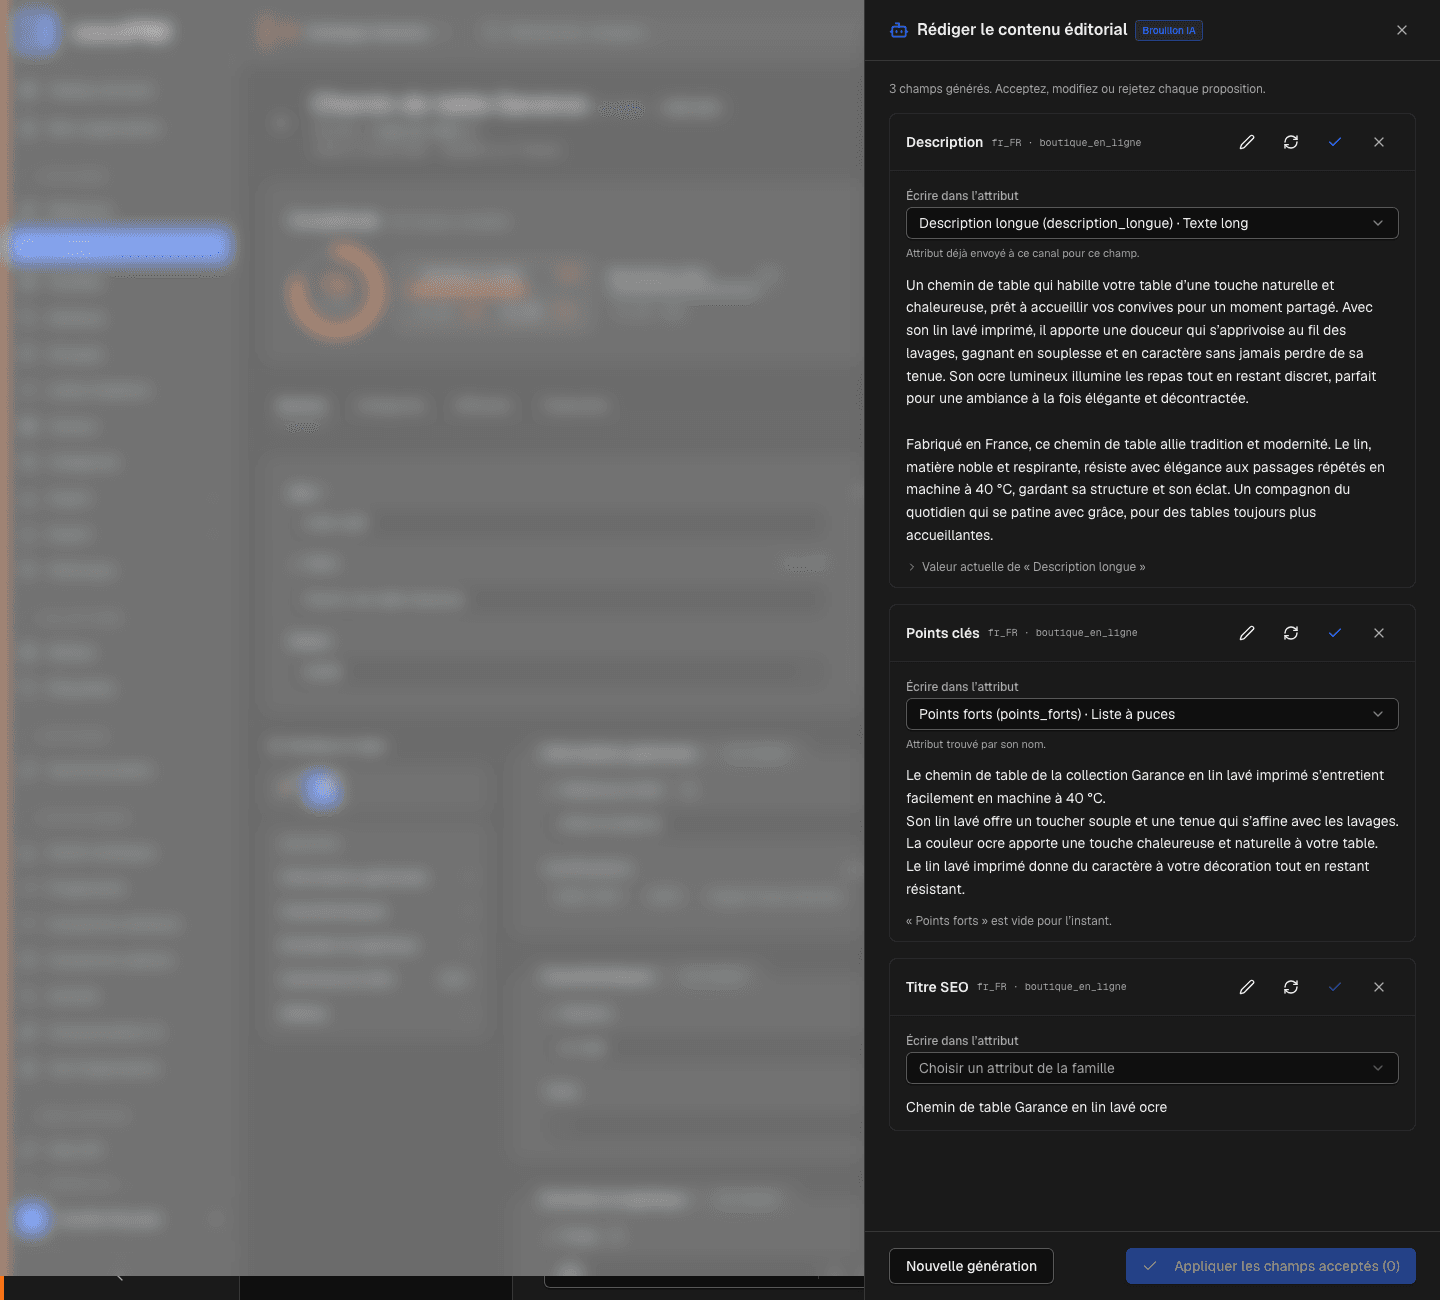
Task: Click the first paragraph of generated description
Action: [x=1141, y=342]
